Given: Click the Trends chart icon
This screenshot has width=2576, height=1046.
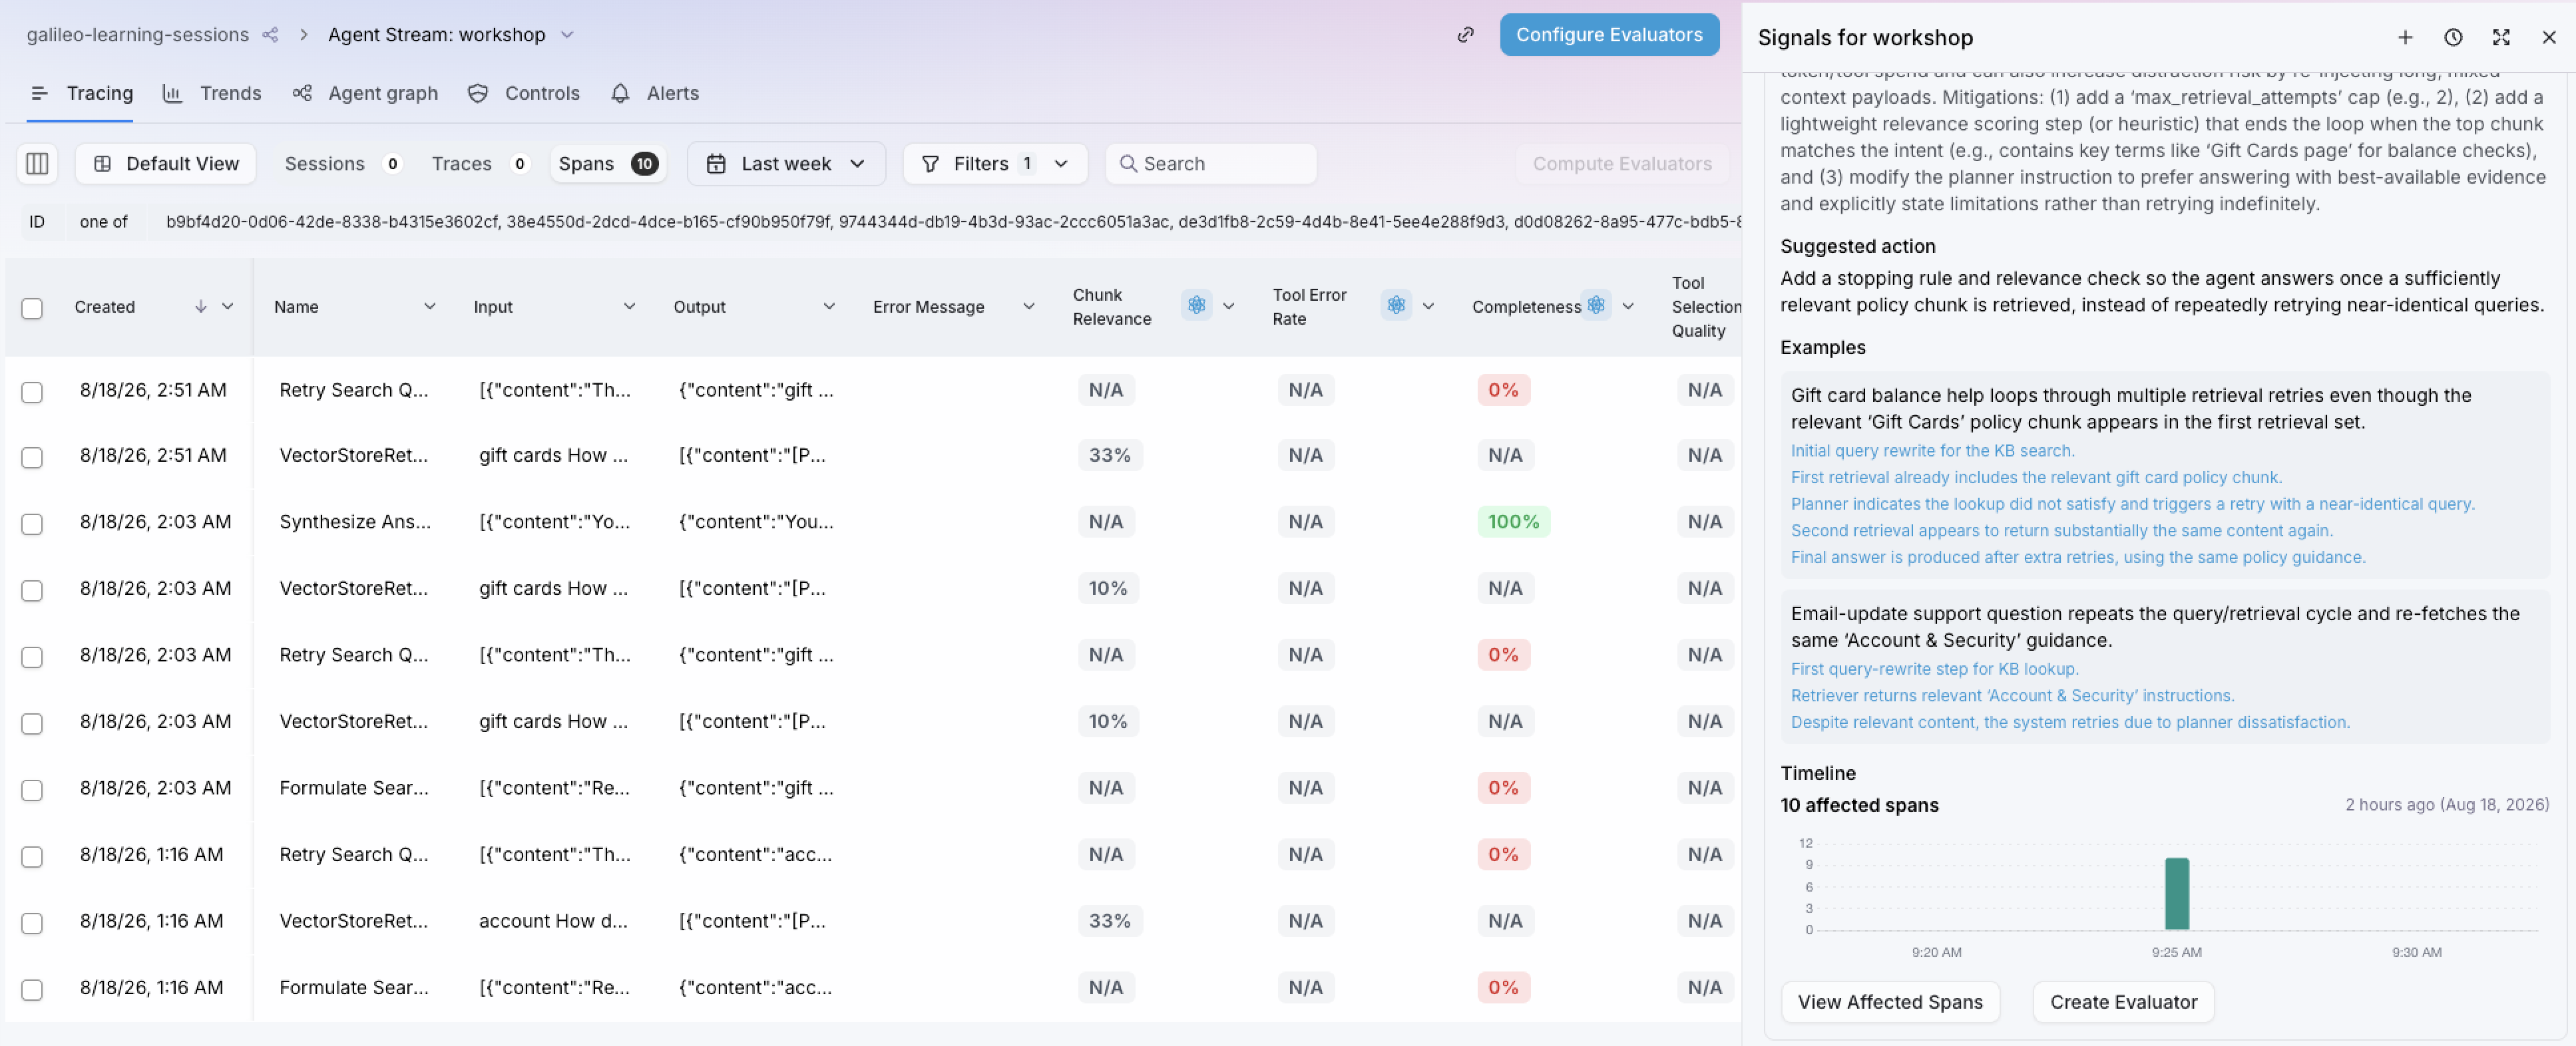Looking at the screenshot, I should [x=172, y=93].
